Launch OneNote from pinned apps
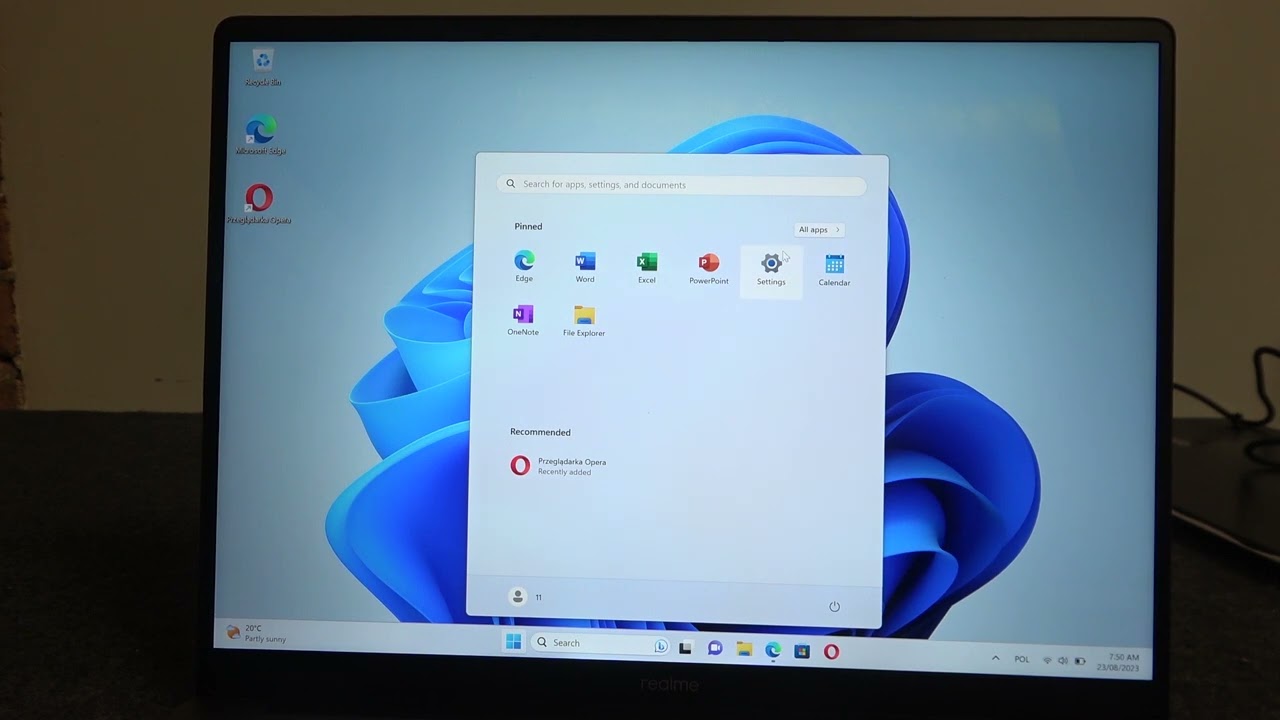 pyautogui.click(x=522, y=320)
